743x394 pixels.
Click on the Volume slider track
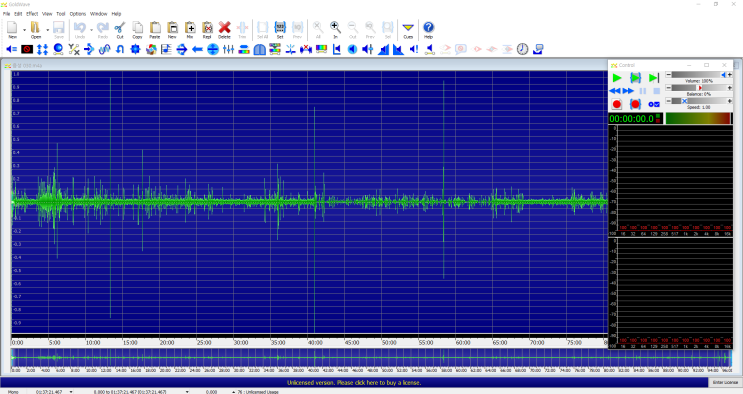(x=699, y=75)
